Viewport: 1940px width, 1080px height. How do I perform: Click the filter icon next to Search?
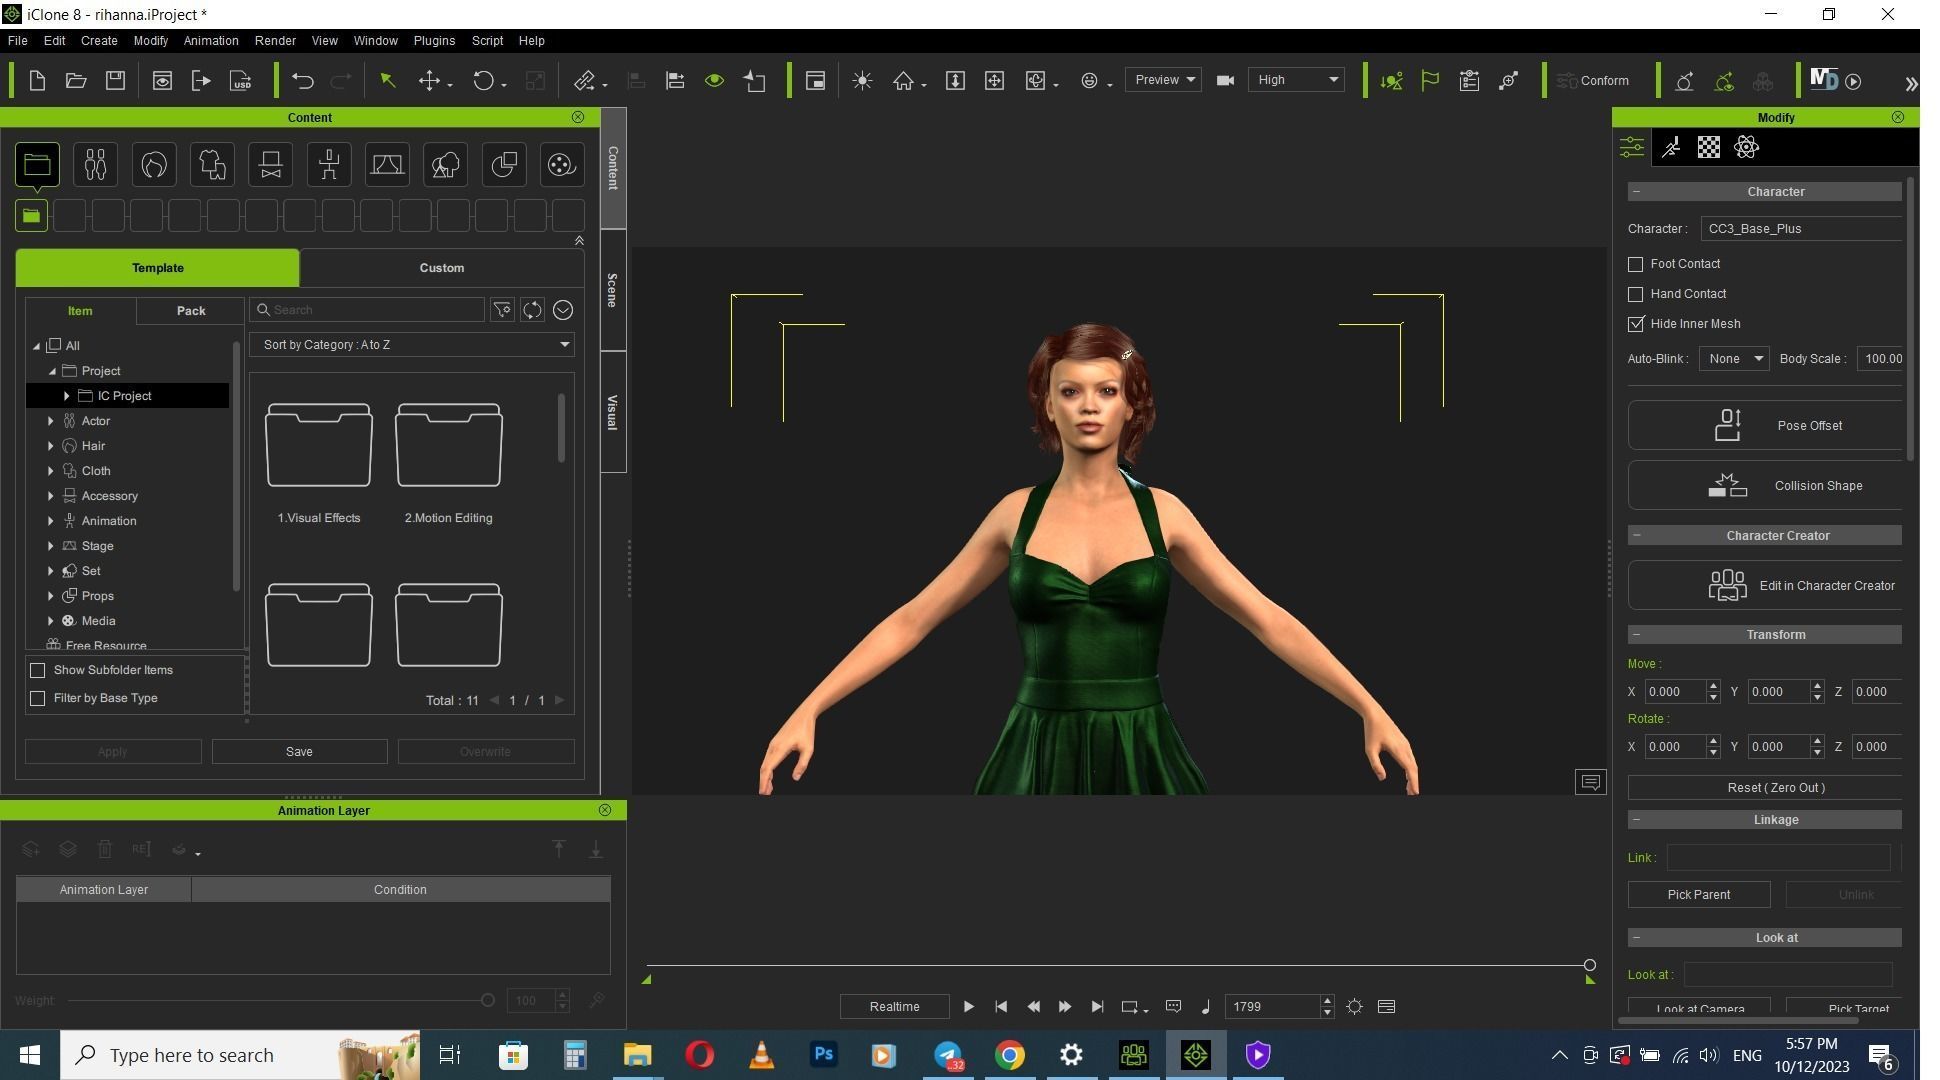point(502,310)
